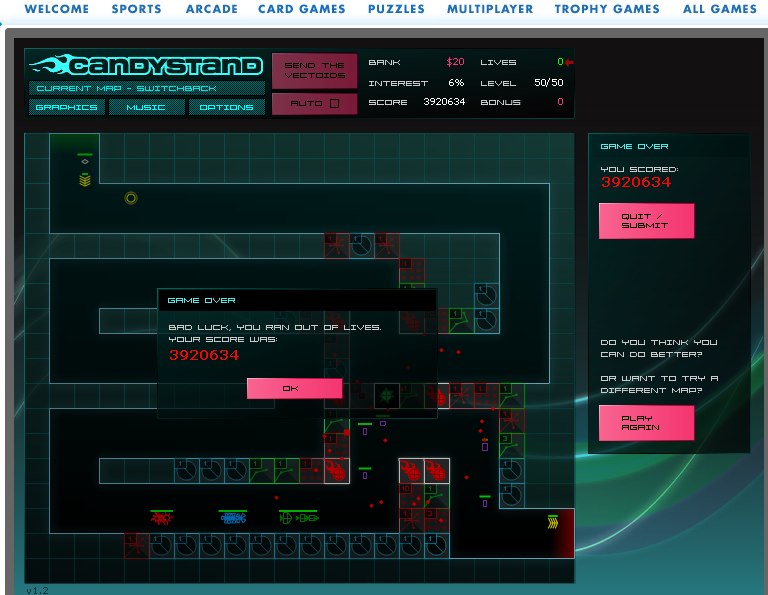The height and width of the screenshot is (595, 768).
Task: Click the Candystand flame logo
Action: click(146, 66)
